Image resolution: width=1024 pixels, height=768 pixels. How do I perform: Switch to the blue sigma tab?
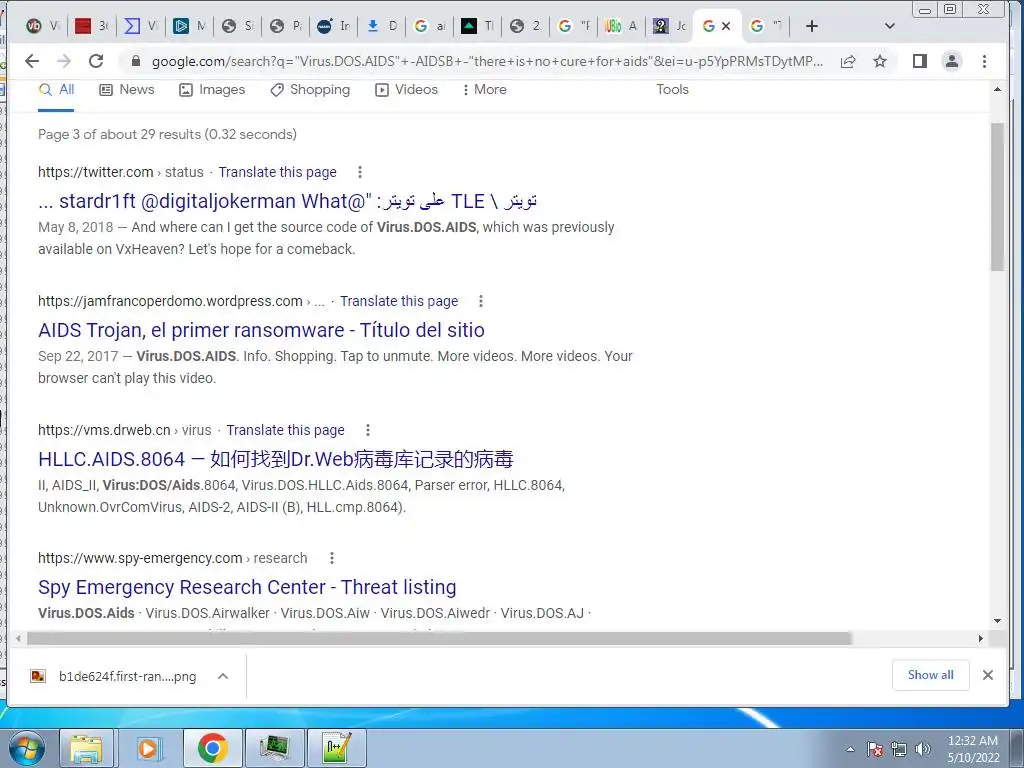point(140,26)
